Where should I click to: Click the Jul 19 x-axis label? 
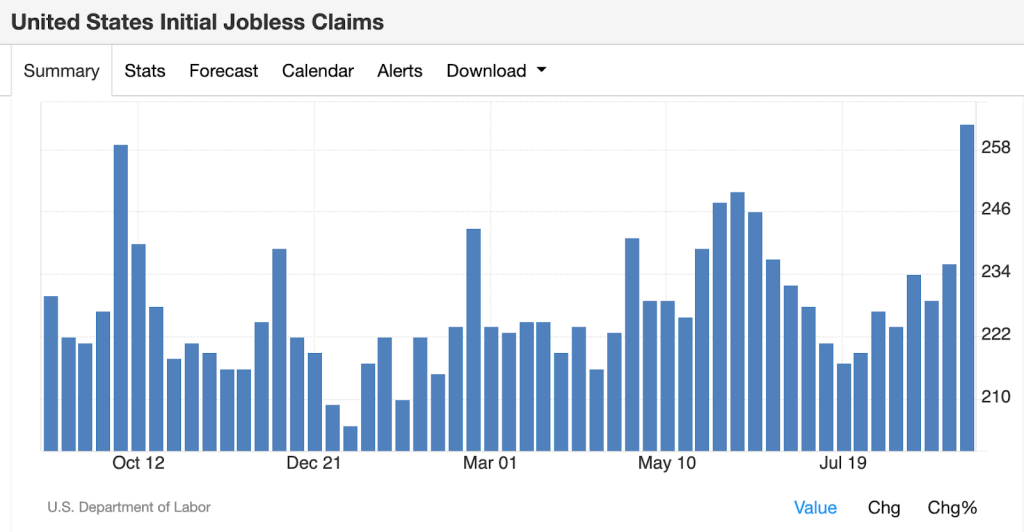coord(843,463)
